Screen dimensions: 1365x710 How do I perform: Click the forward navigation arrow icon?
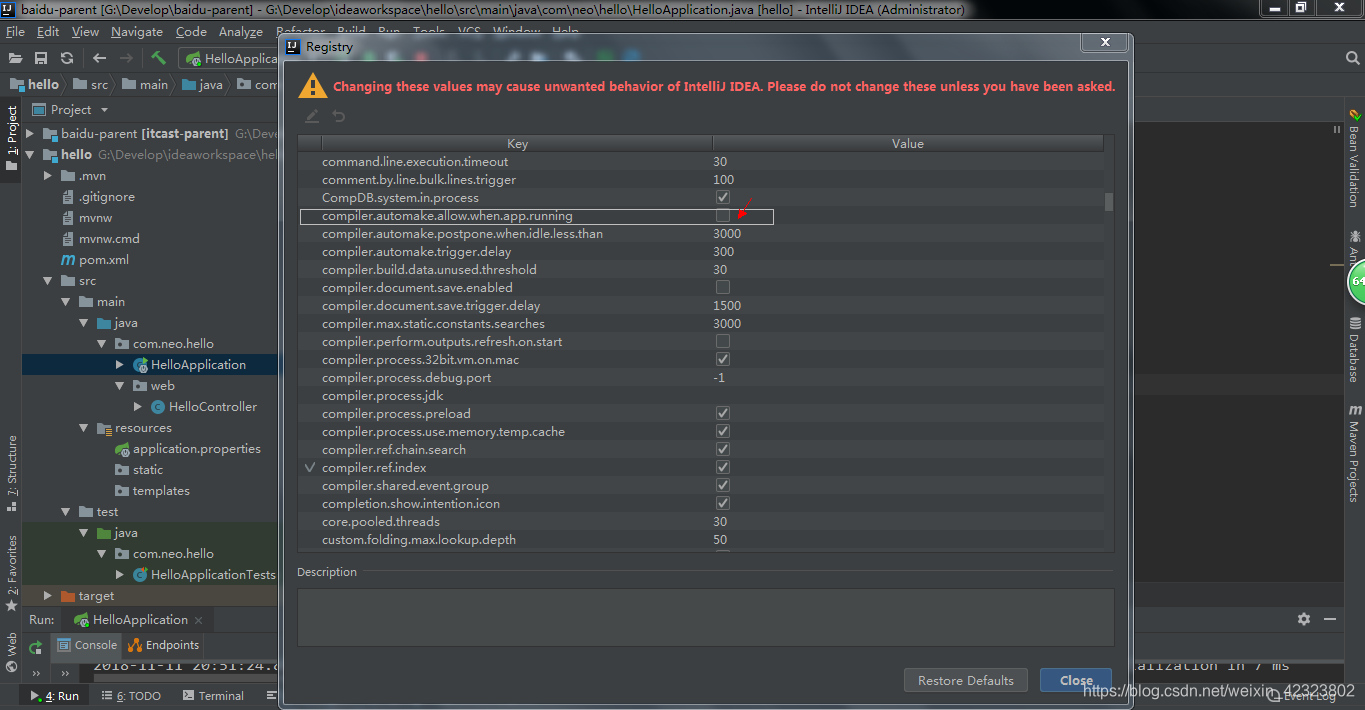tap(126, 58)
